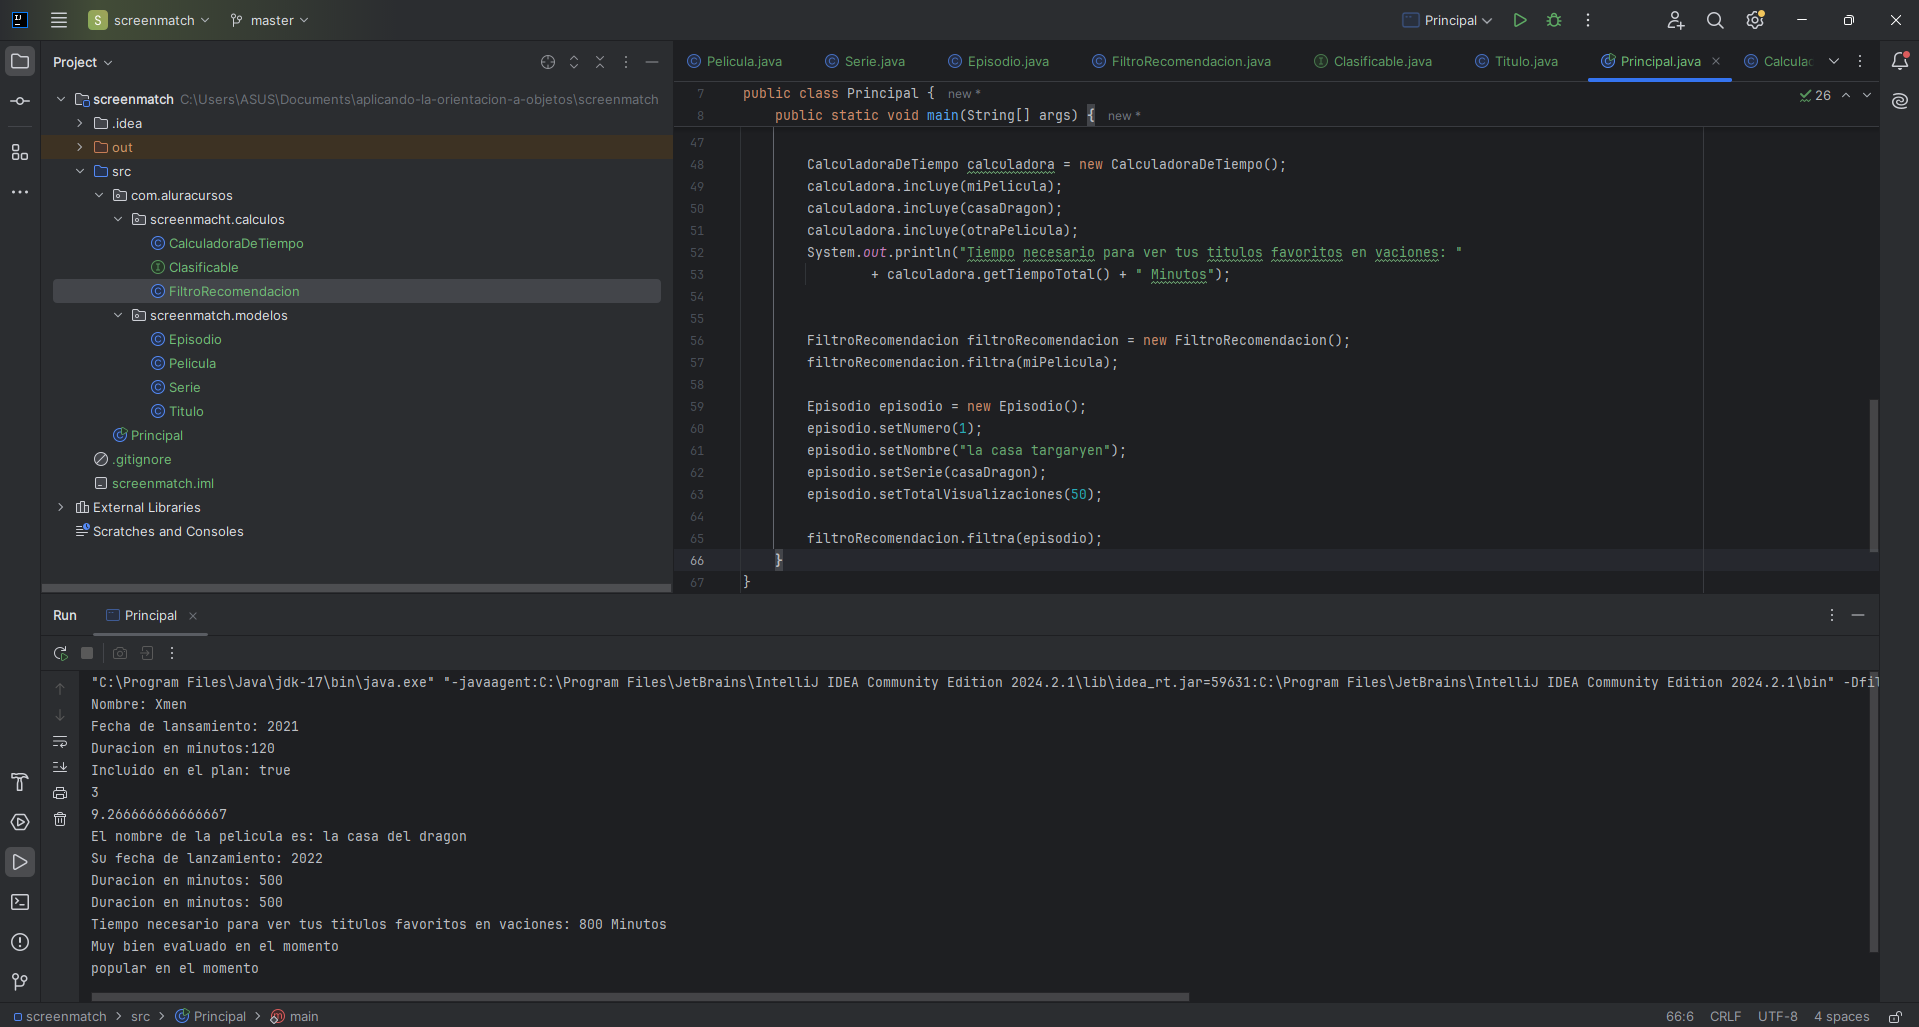Toggle soft-wrap in console output

pos(60,742)
